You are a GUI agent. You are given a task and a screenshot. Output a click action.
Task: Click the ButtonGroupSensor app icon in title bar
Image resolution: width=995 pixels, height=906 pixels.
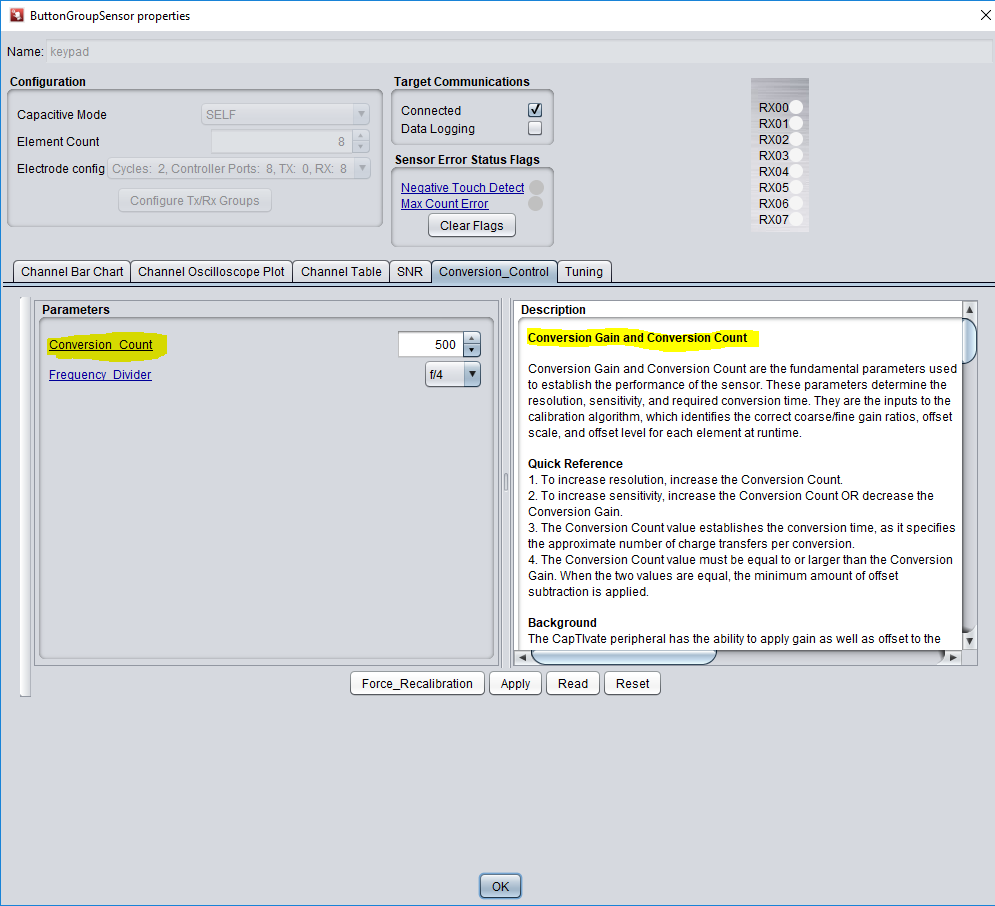[16, 15]
